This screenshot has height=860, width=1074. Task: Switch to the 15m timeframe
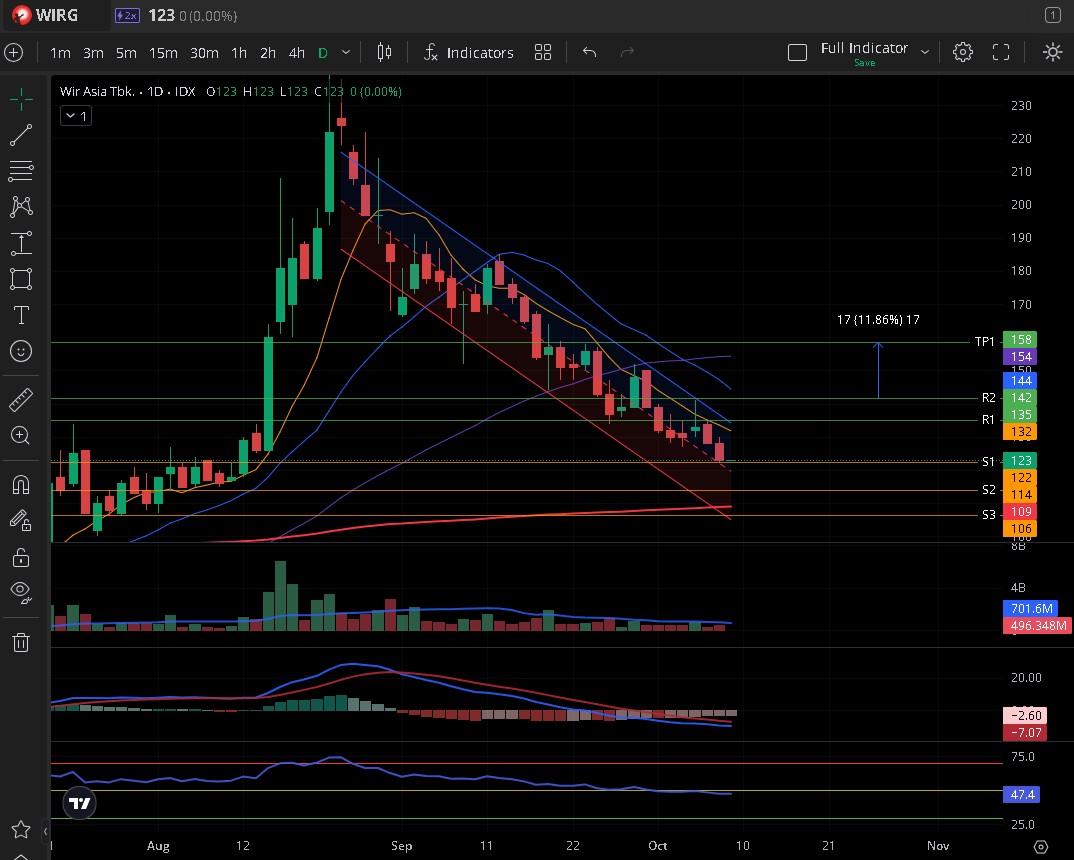click(163, 52)
